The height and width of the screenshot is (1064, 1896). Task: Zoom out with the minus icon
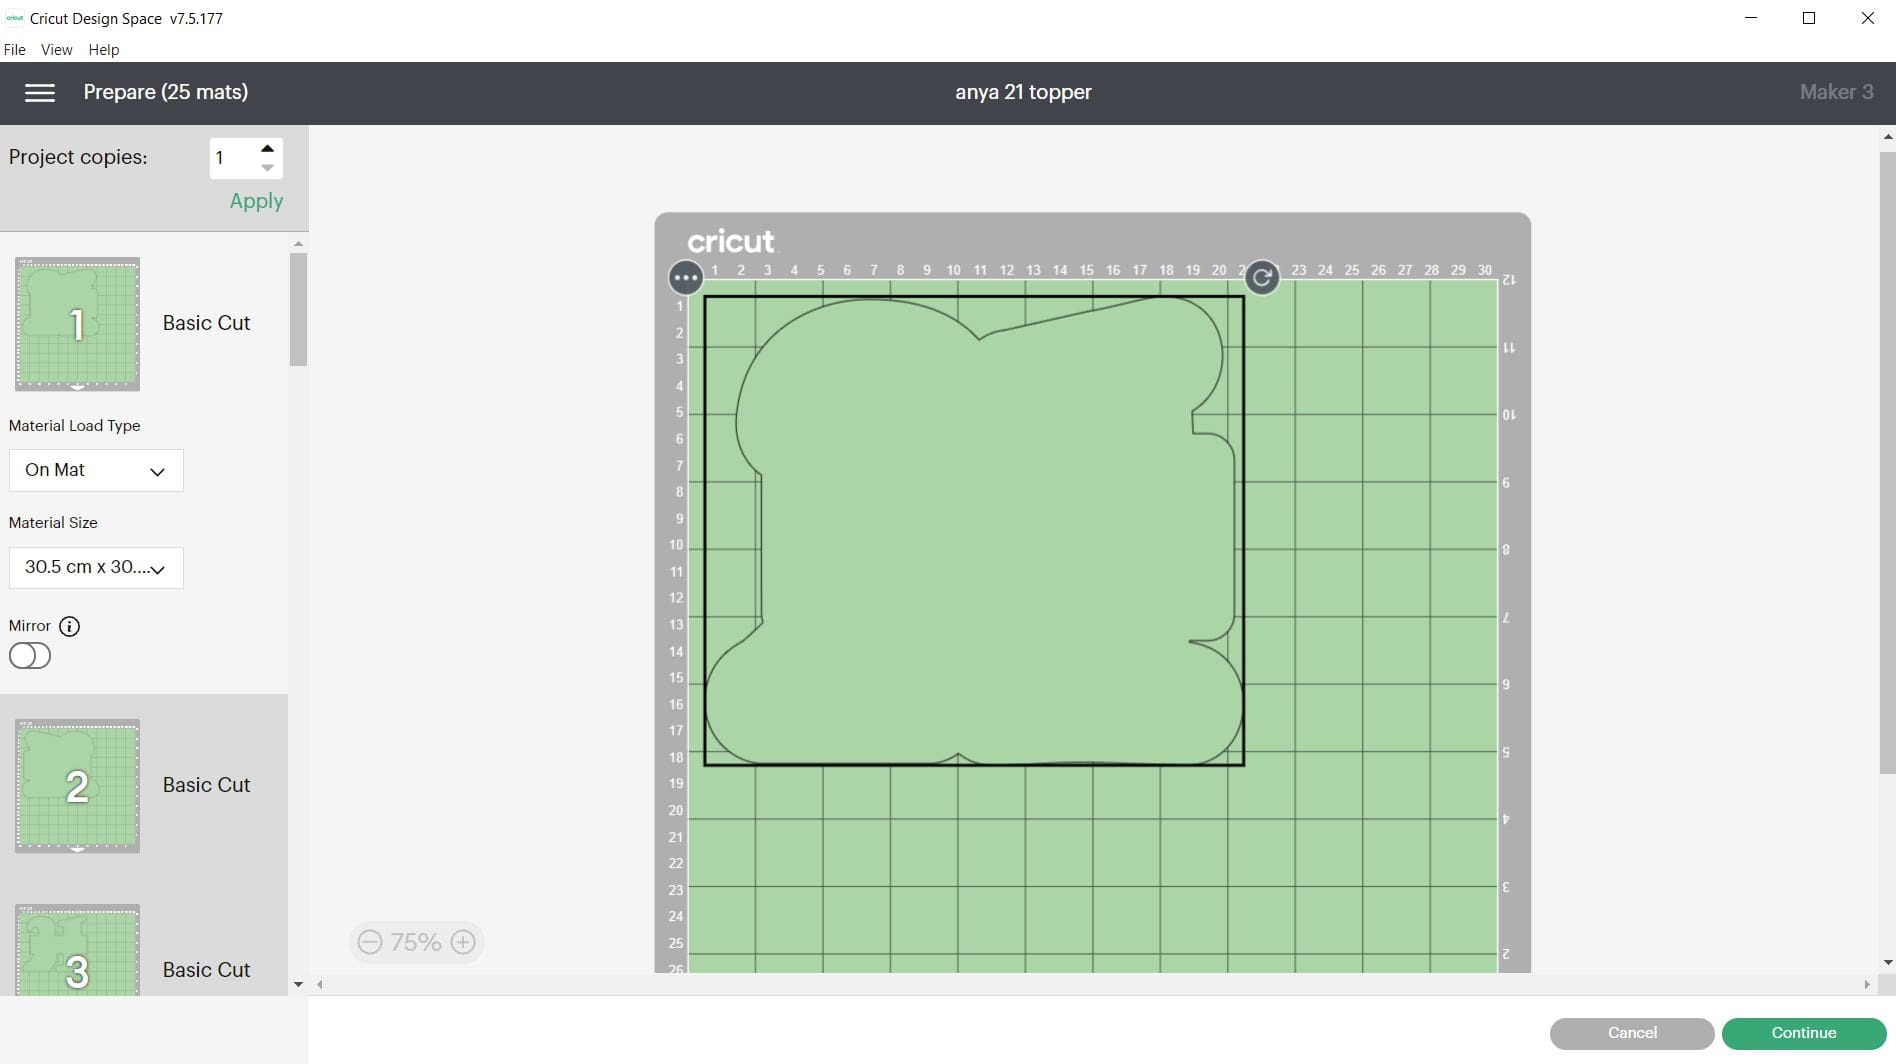(370, 942)
